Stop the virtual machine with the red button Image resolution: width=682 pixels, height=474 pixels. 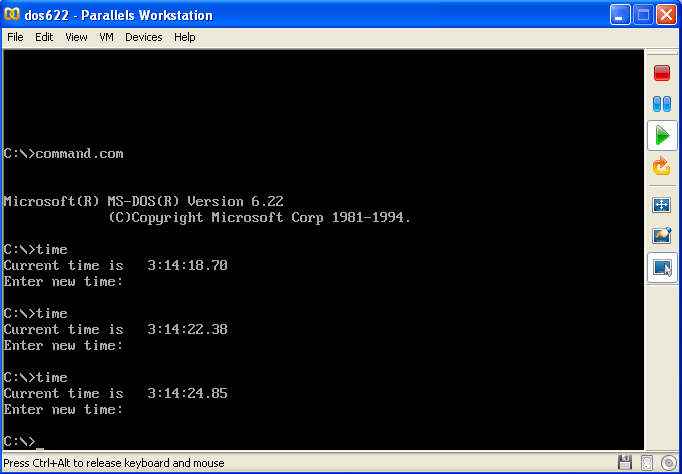pos(662,73)
